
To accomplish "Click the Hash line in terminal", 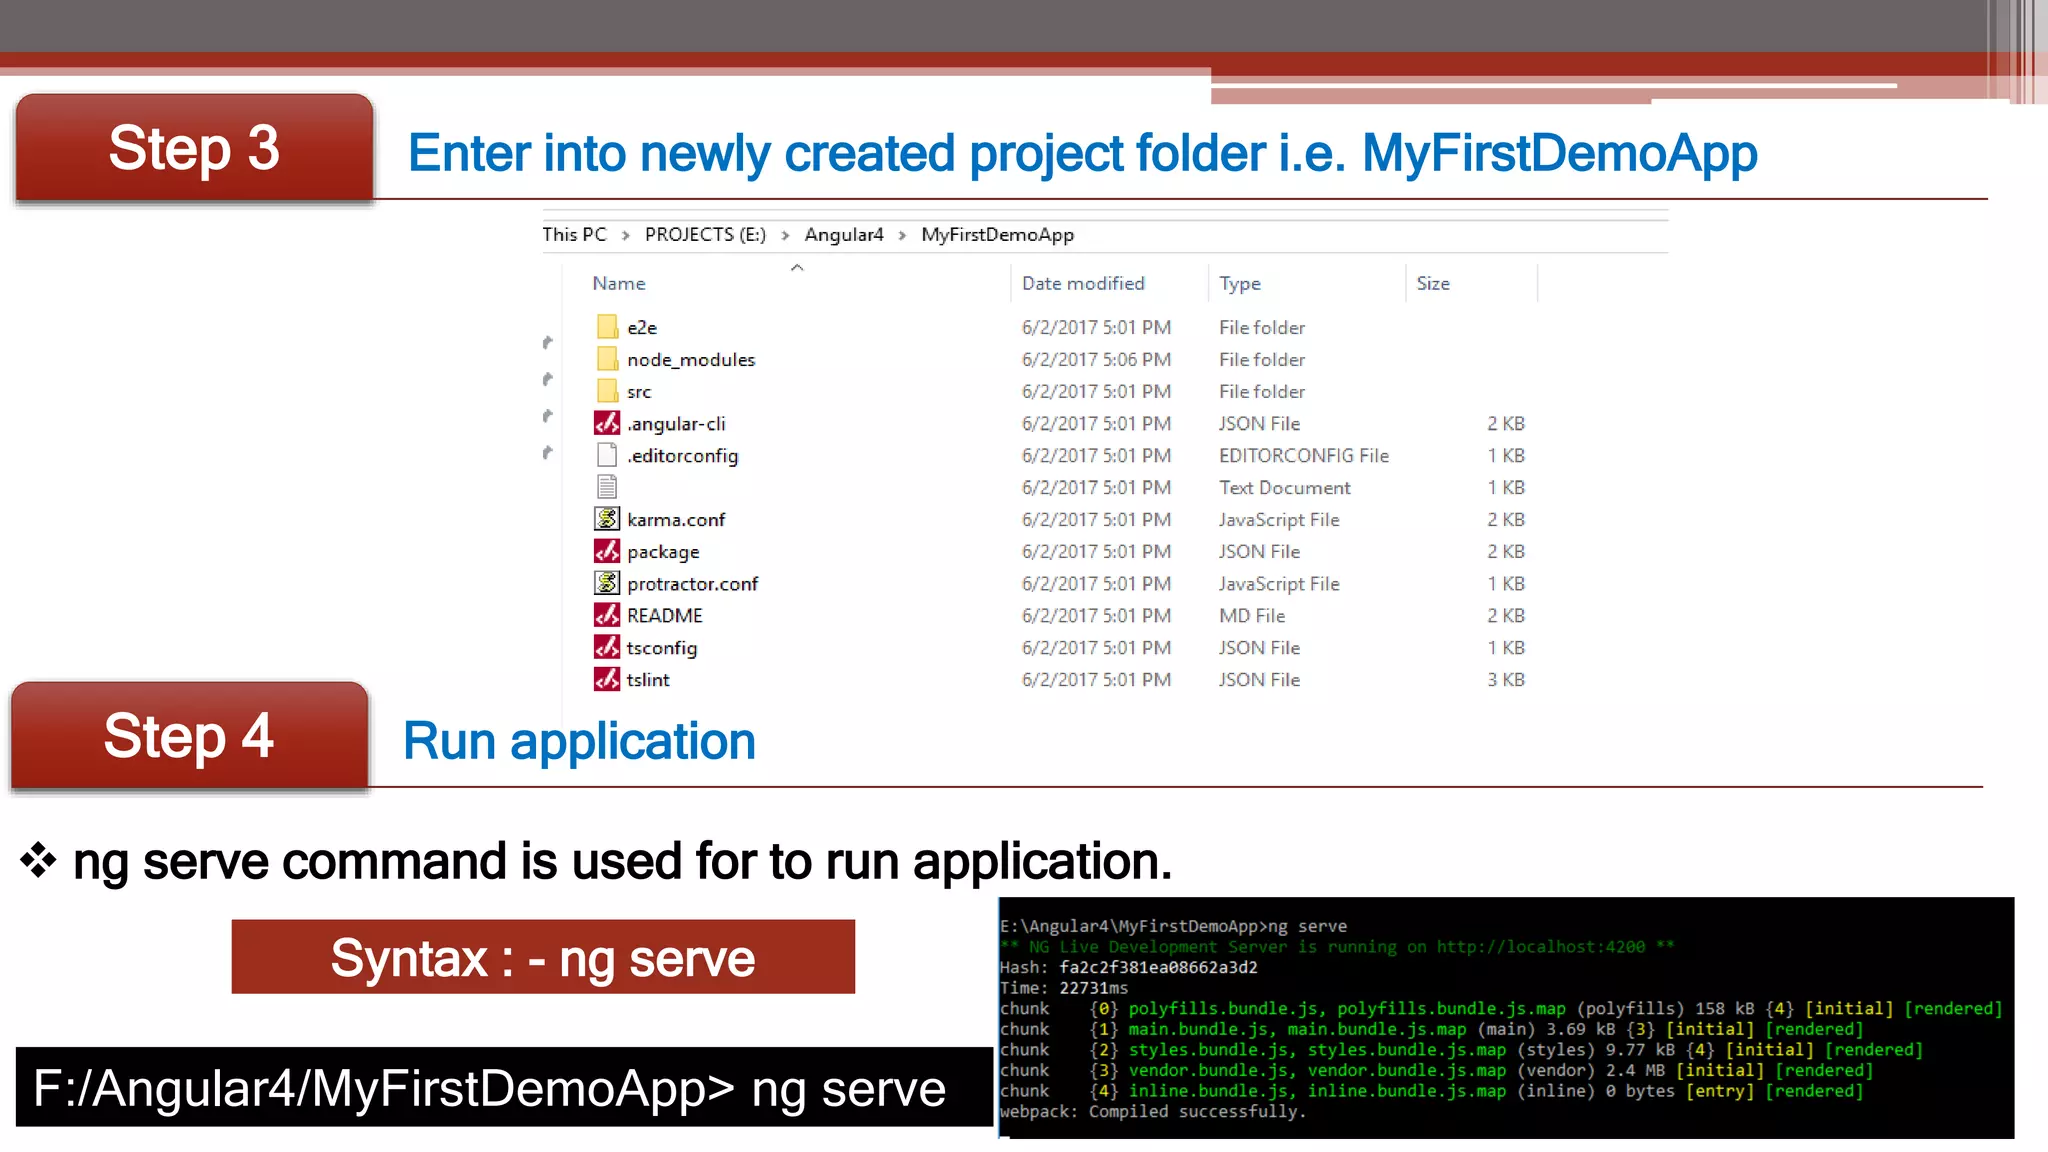I will (1128, 967).
